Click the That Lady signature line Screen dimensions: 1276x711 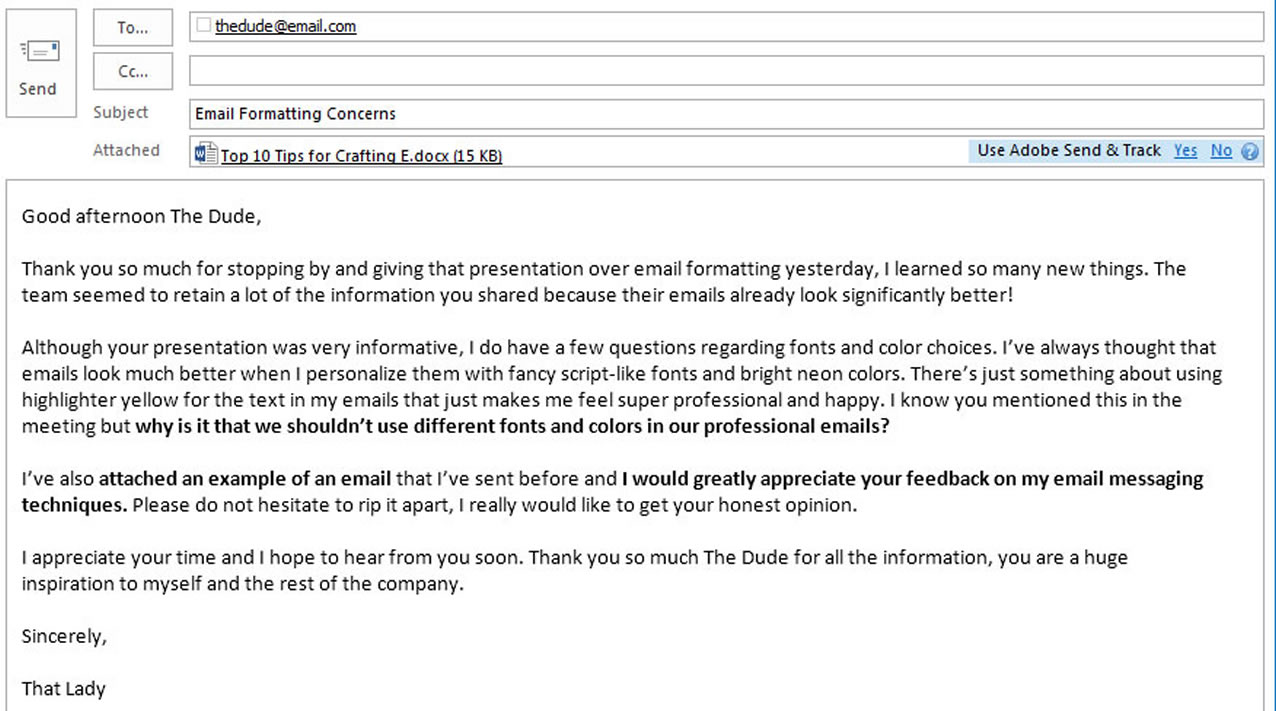[x=64, y=688]
